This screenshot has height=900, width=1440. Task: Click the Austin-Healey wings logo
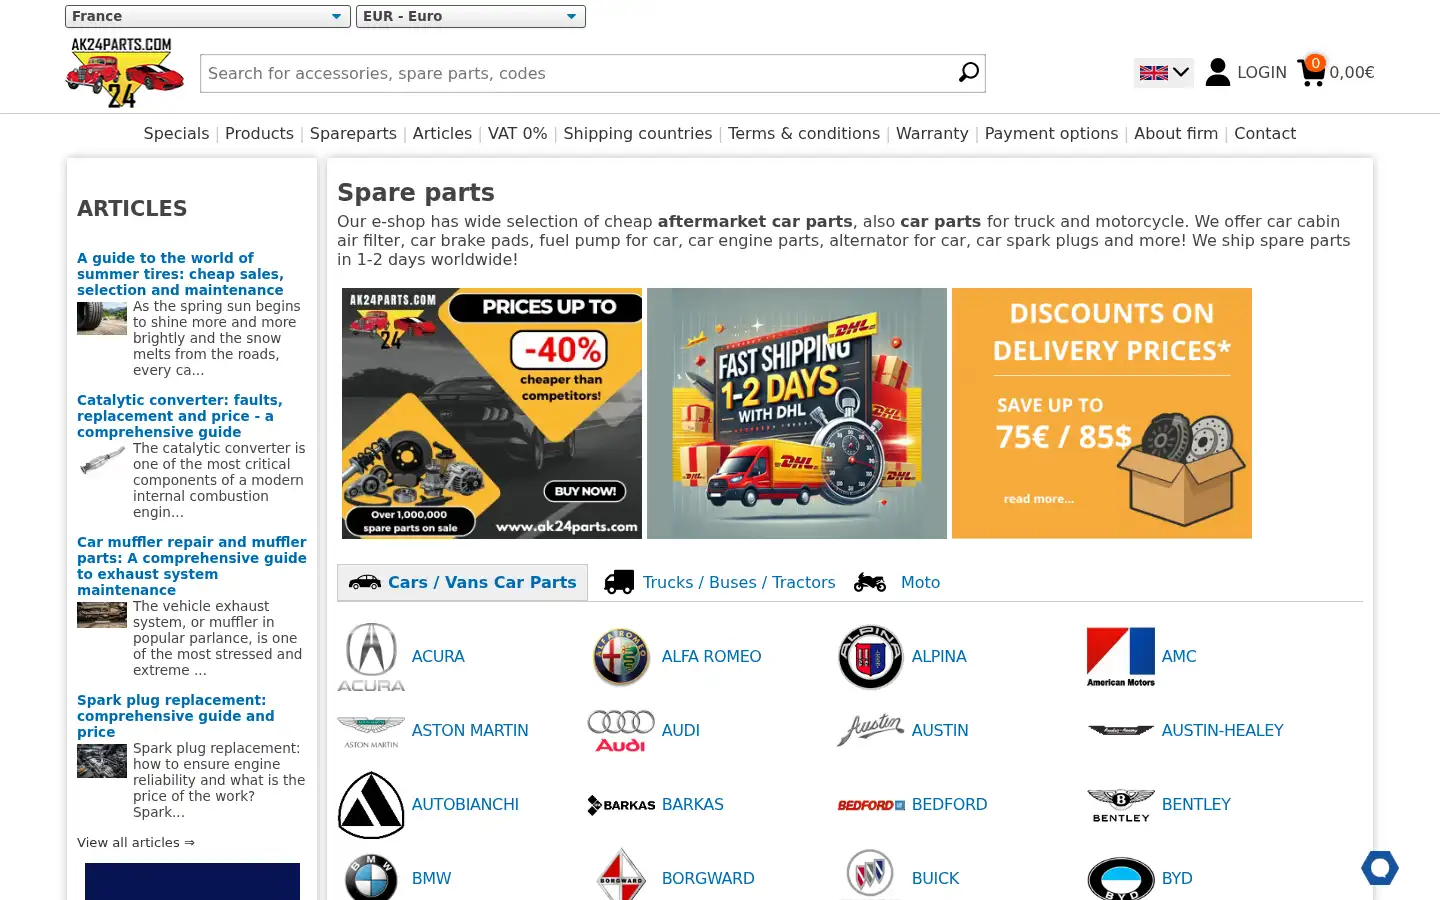tap(1121, 731)
